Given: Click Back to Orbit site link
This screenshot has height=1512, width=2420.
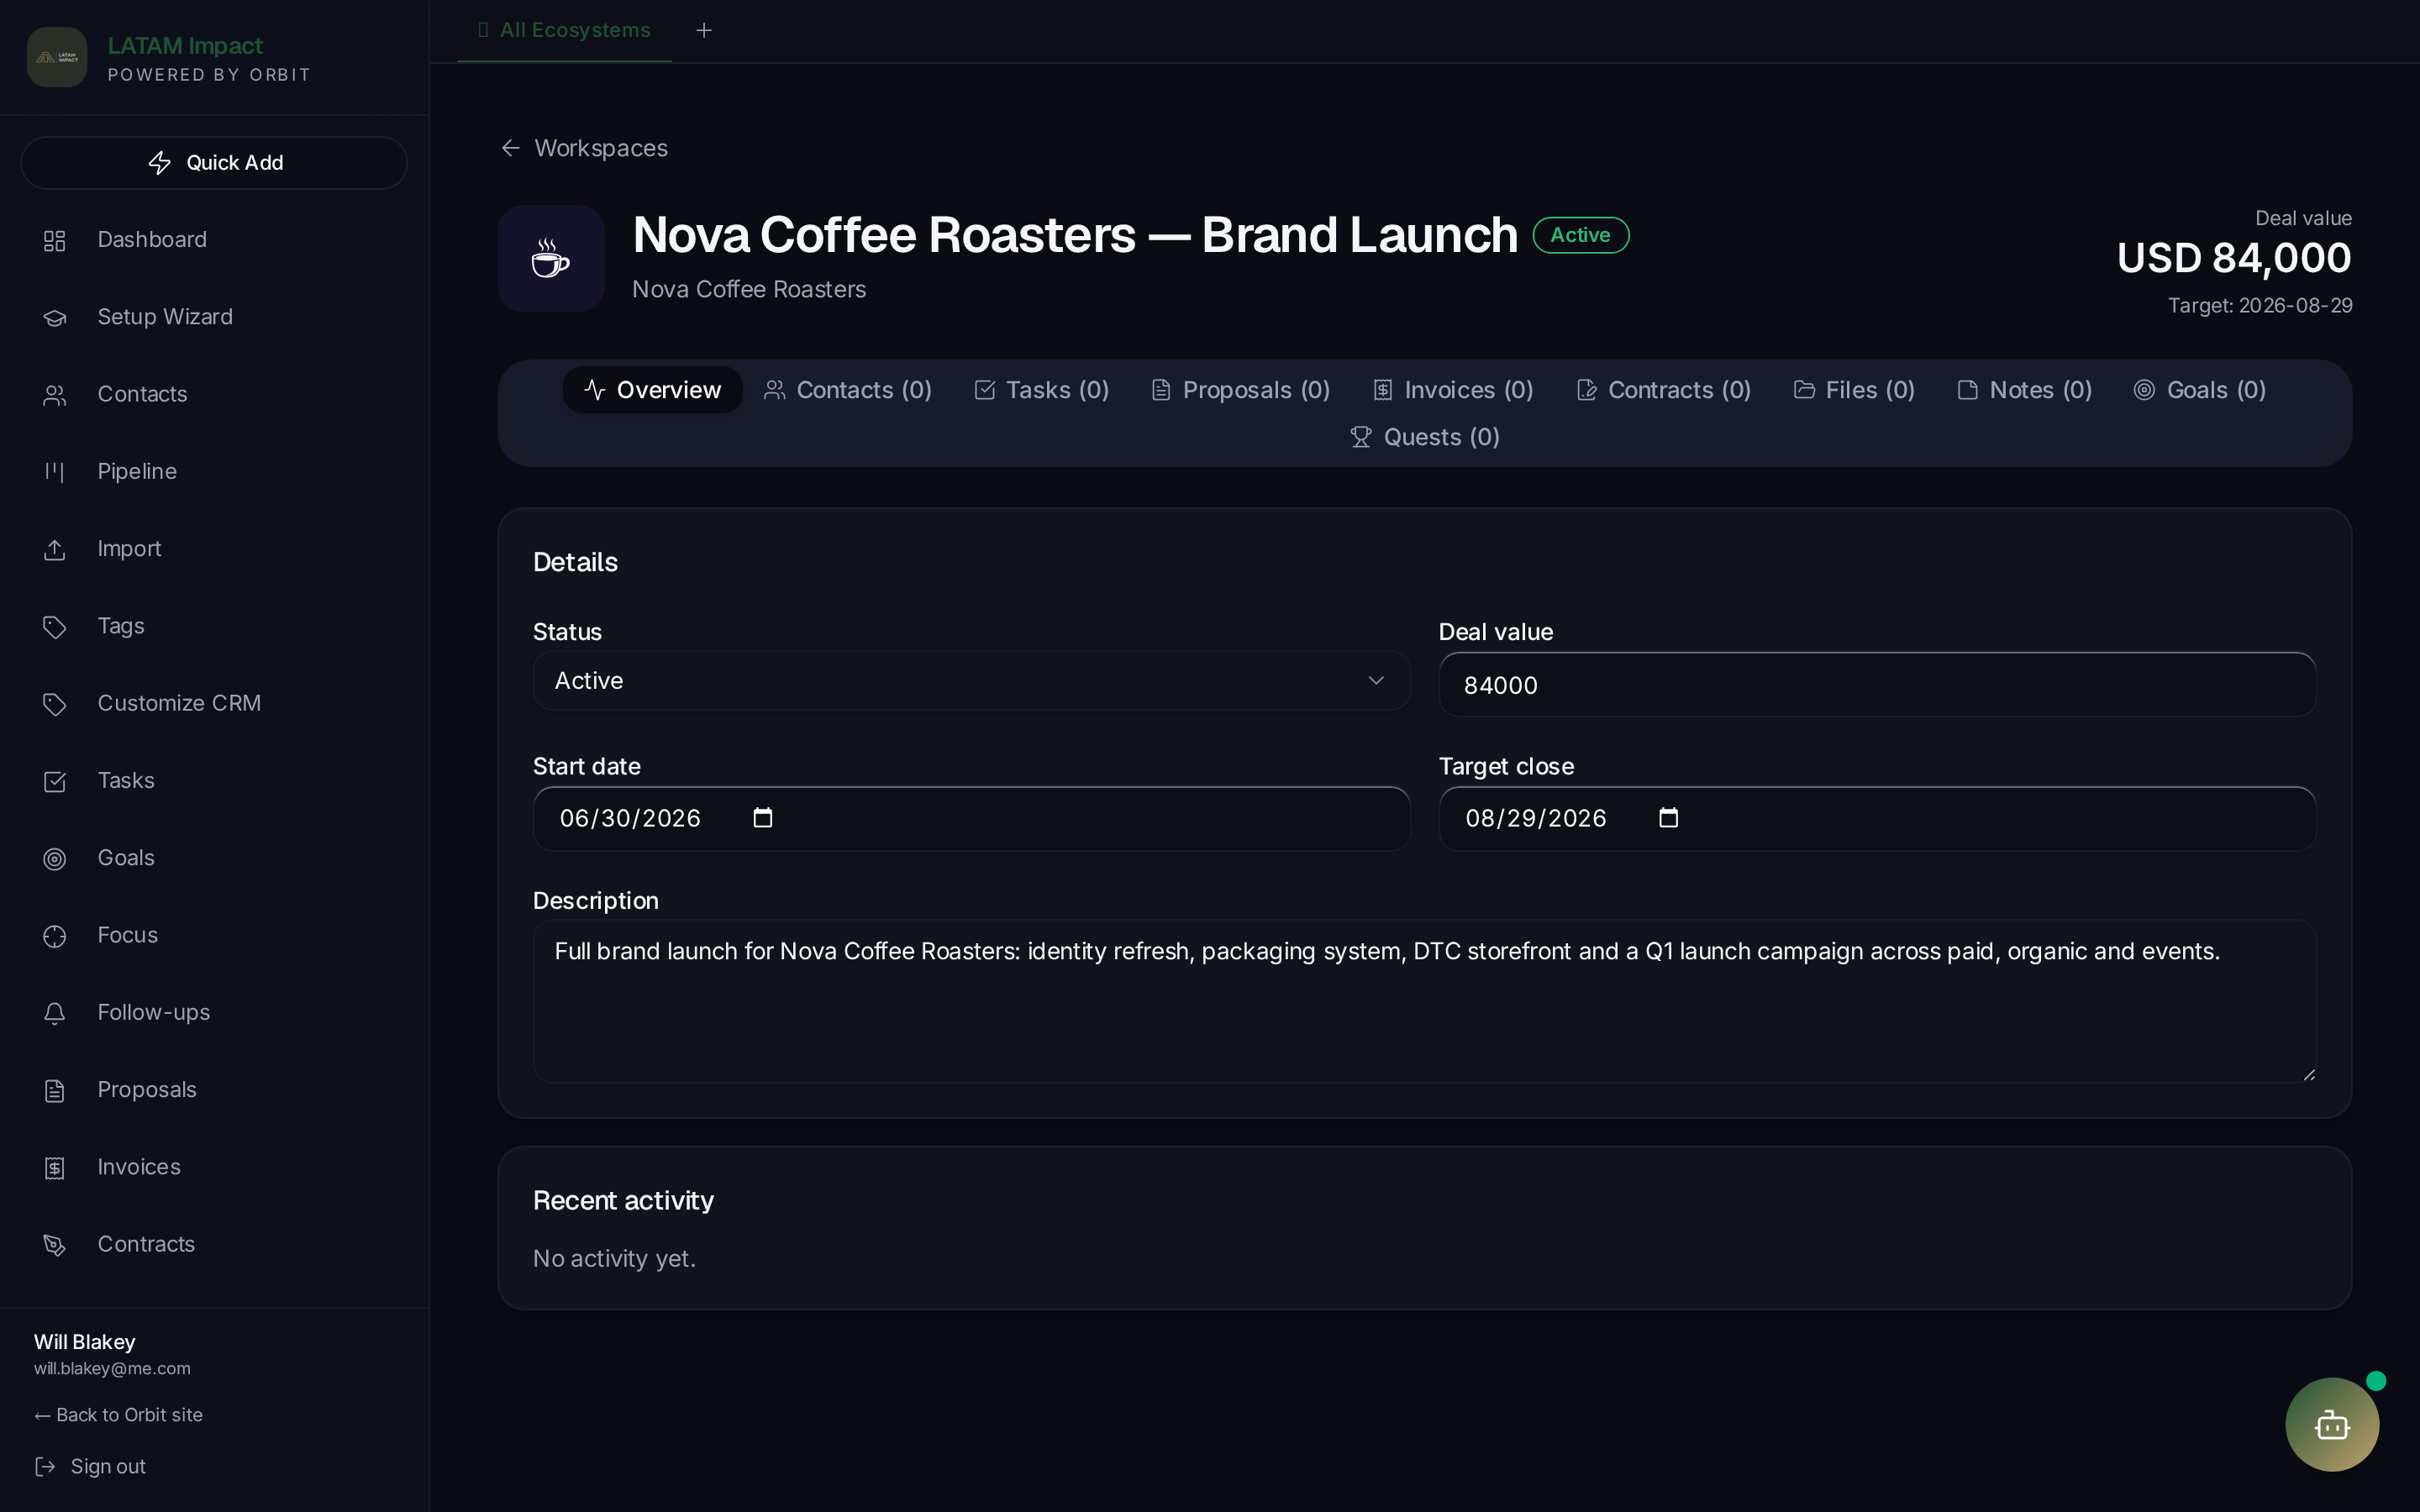Looking at the screenshot, I should pos(119,1415).
